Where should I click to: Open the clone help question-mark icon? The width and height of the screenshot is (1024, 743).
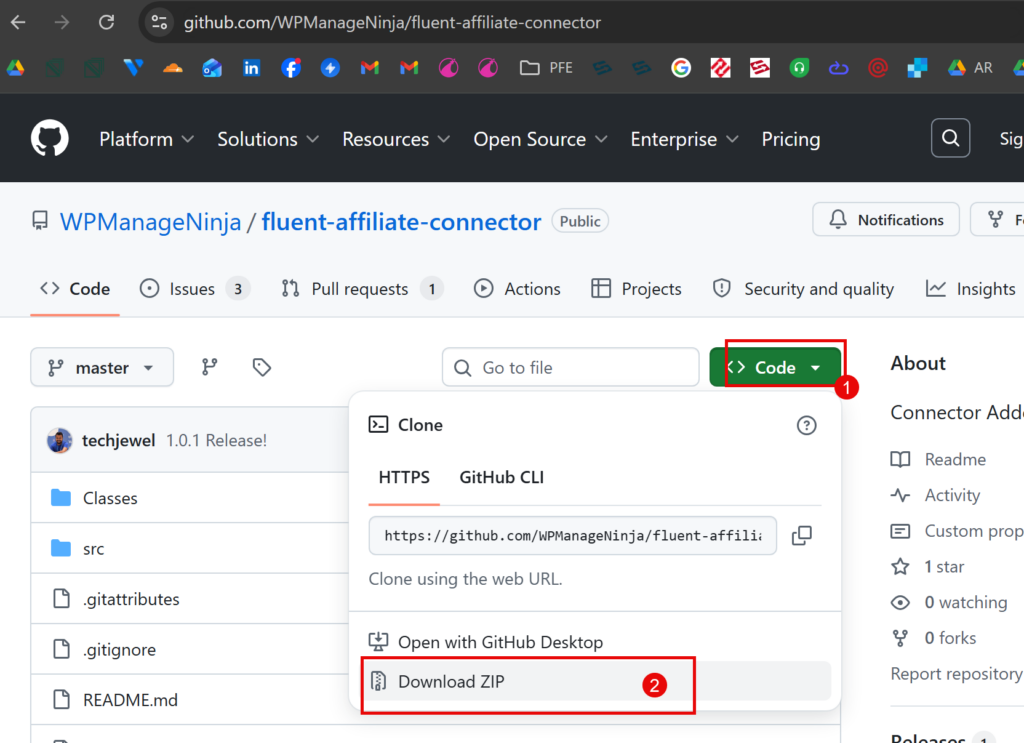(x=806, y=425)
